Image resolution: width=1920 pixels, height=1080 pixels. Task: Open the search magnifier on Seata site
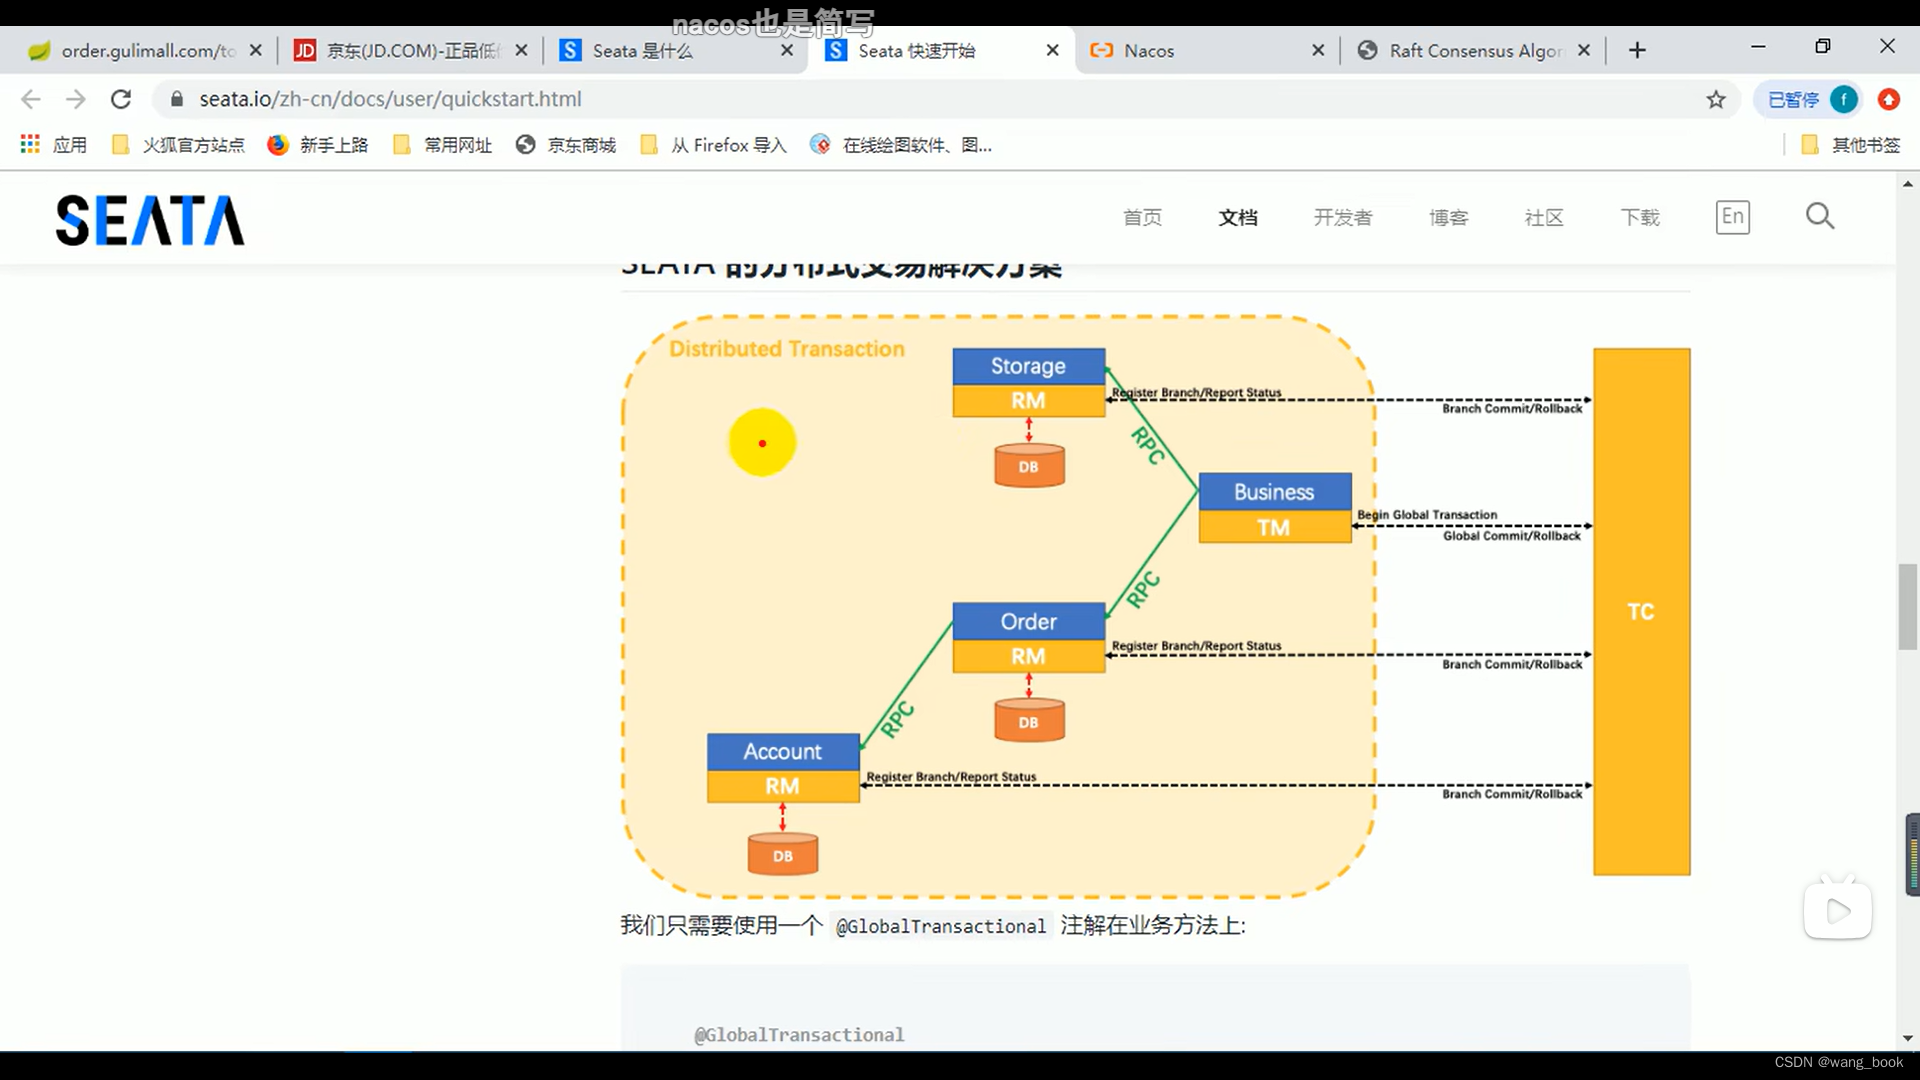[x=1820, y=216]
